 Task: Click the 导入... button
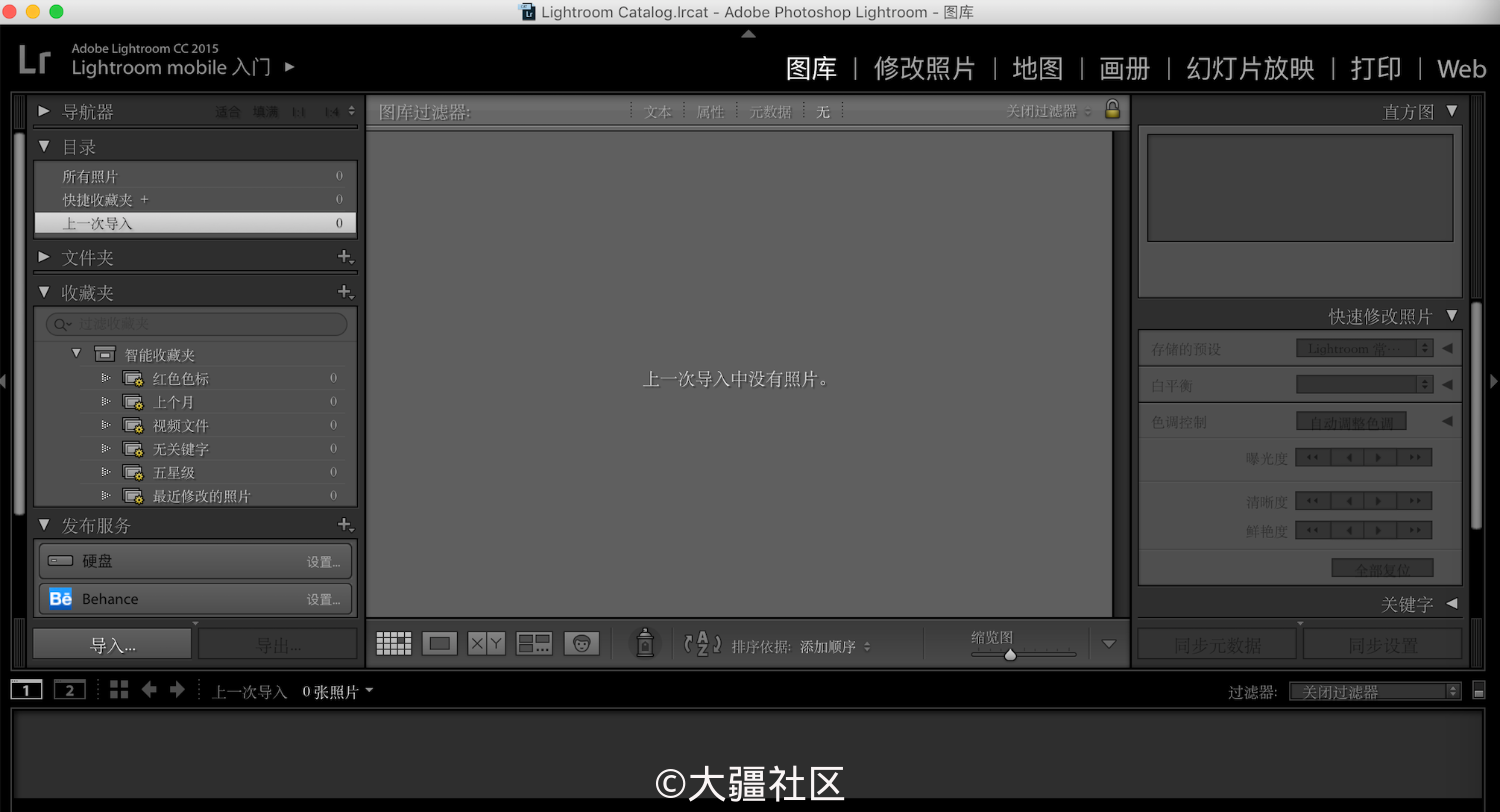tap(110, 643)
